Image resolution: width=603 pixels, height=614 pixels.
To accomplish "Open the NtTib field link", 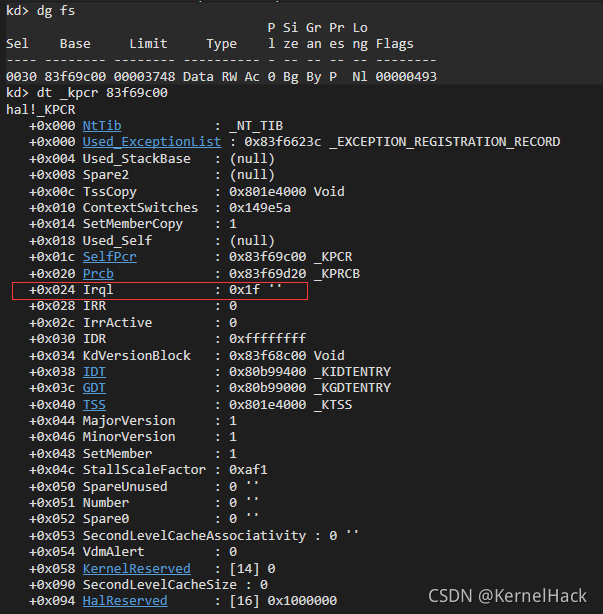I will (x=102, y=126).
